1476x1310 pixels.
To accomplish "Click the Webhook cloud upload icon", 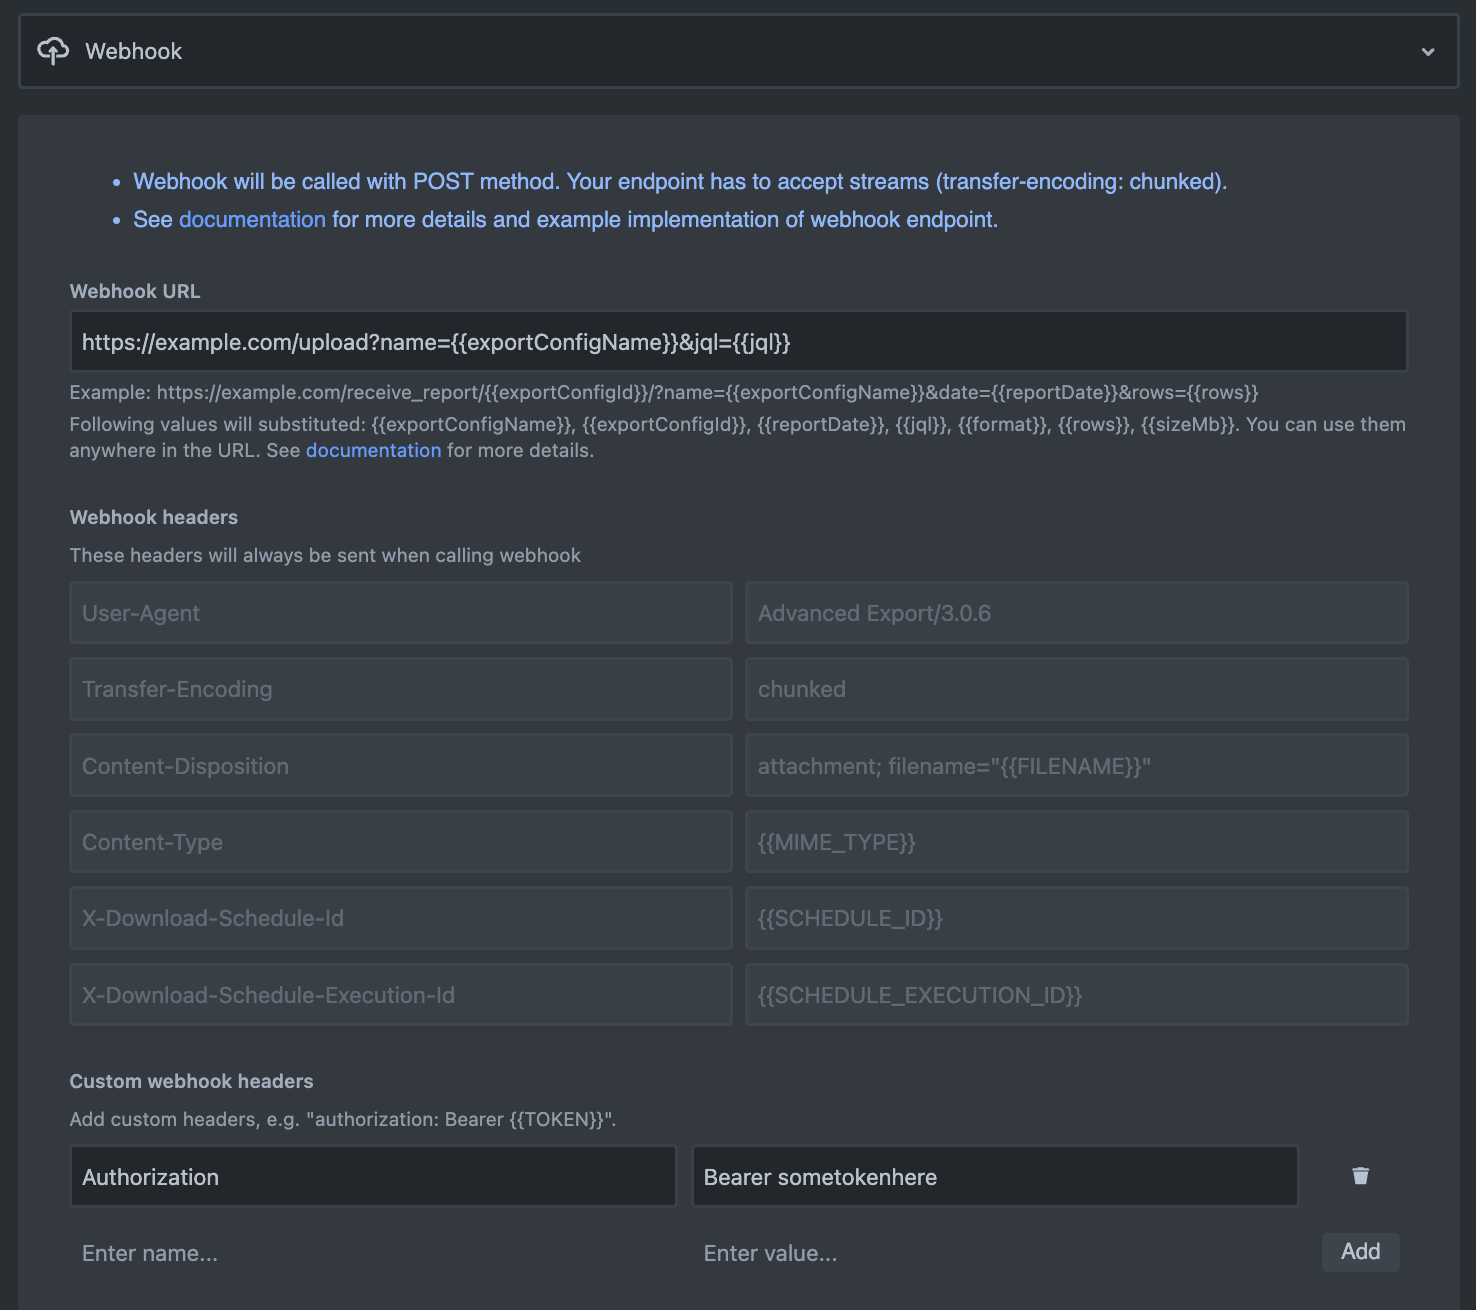I will (53, 51).
